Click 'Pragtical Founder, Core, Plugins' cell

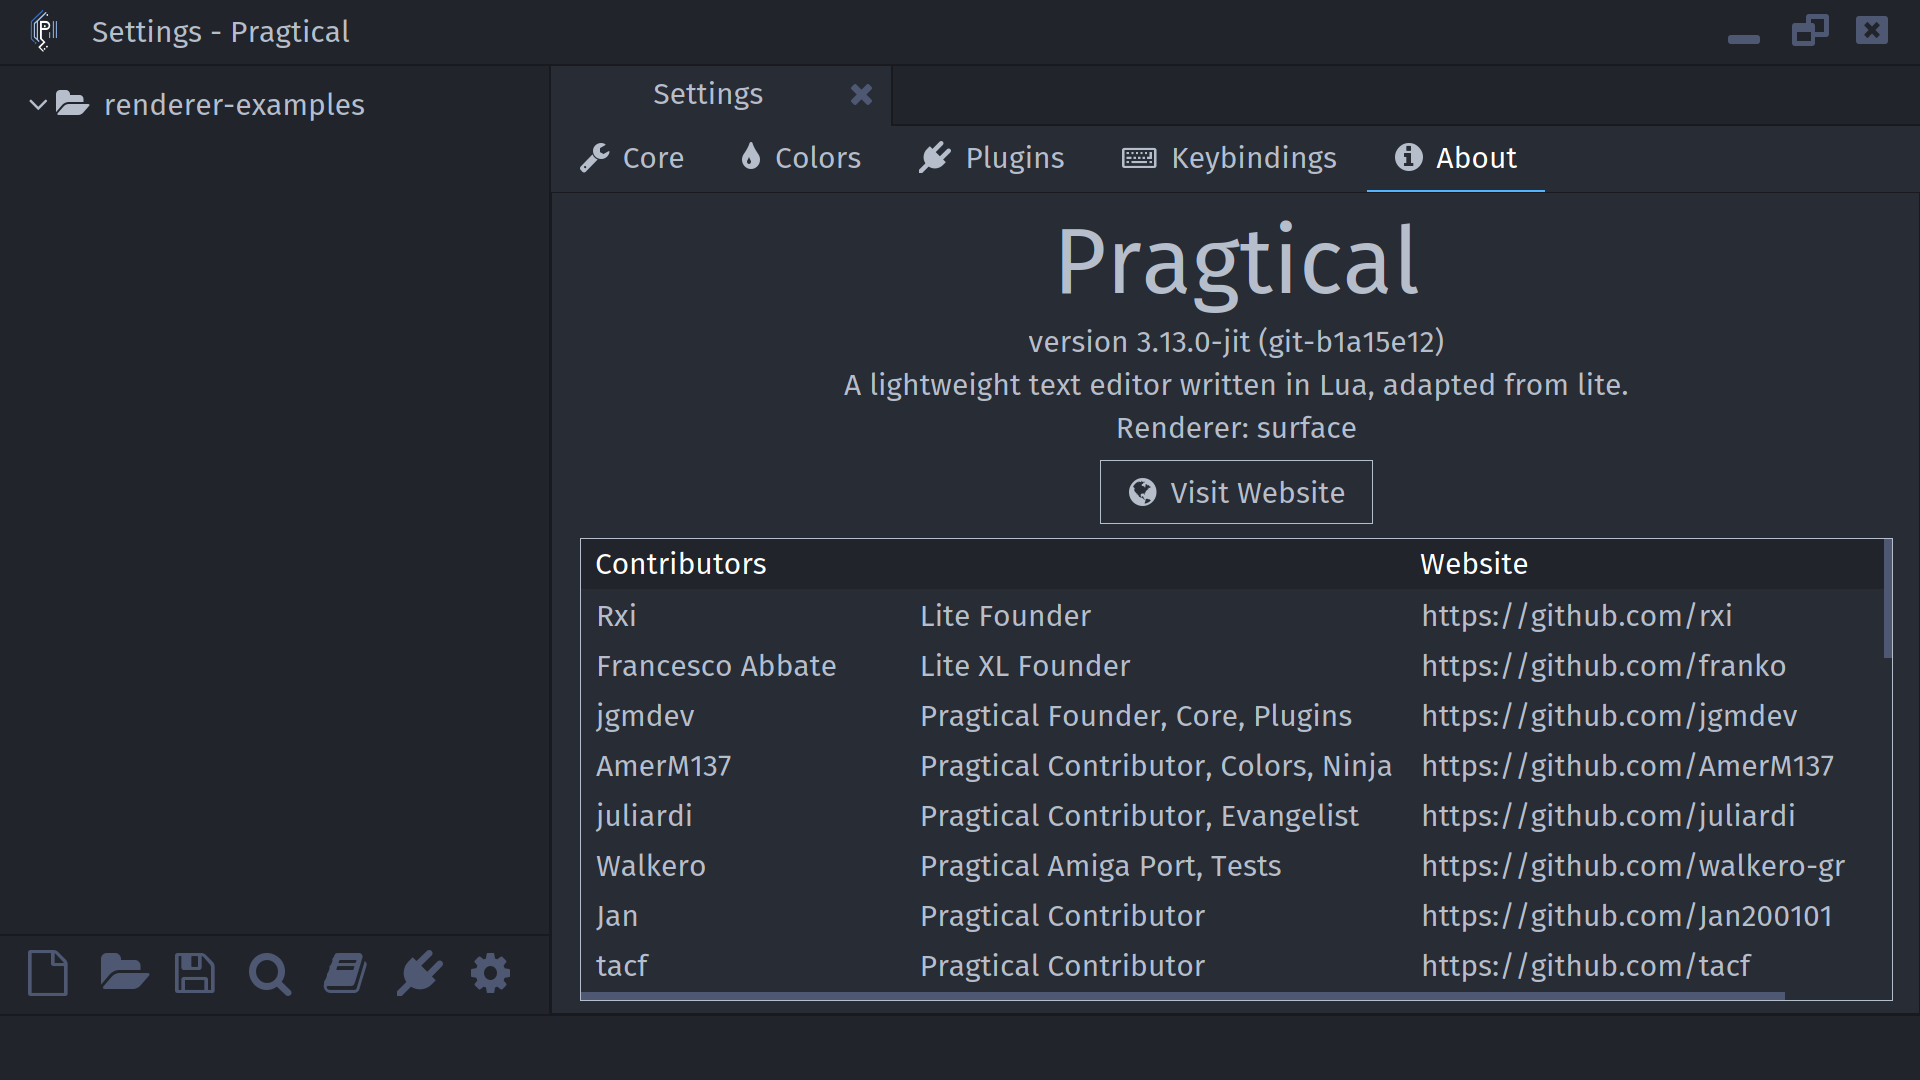[x=1136, y=716]
